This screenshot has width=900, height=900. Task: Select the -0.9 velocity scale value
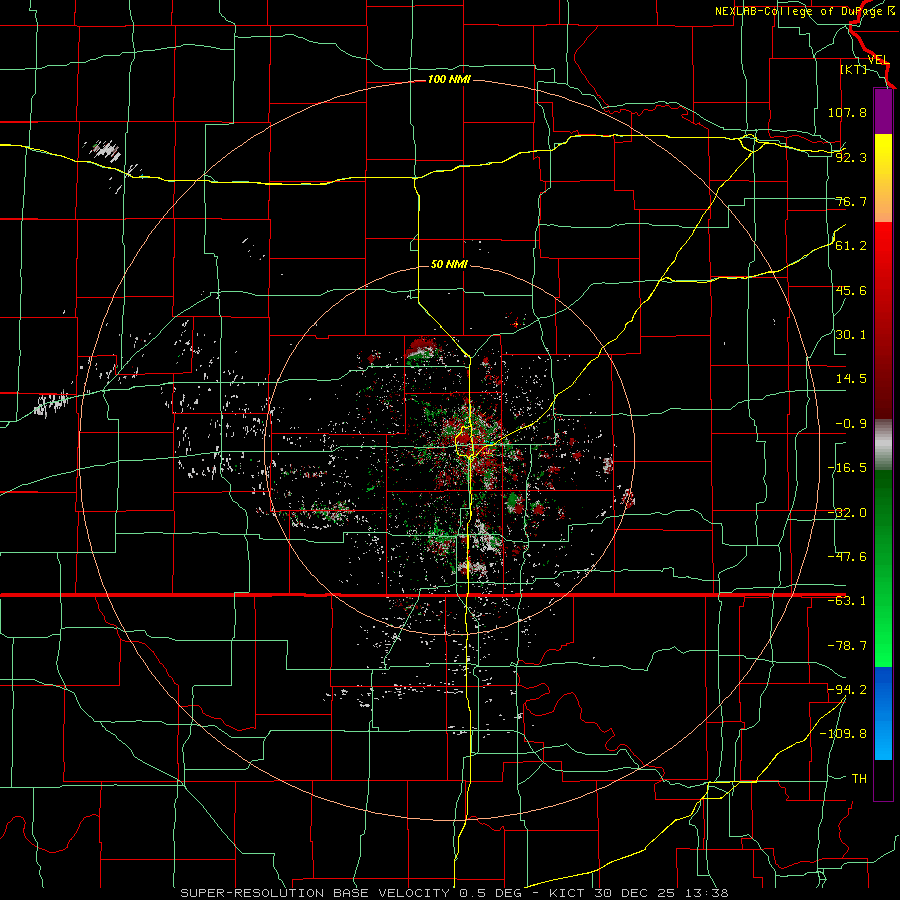[x=851, y=424]
